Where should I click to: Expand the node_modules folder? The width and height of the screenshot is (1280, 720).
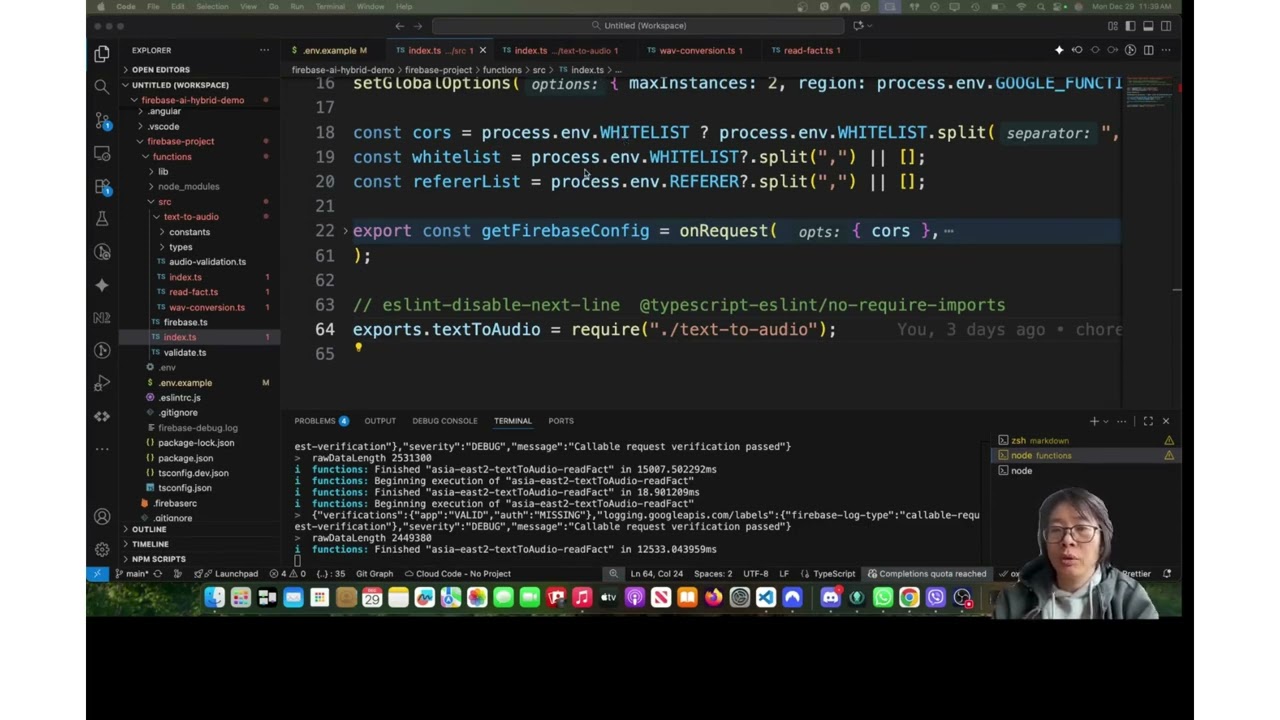click(188, 187)
